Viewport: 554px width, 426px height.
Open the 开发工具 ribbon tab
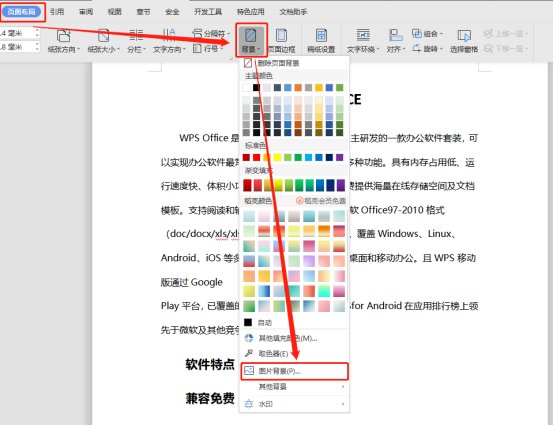[208, 12]
